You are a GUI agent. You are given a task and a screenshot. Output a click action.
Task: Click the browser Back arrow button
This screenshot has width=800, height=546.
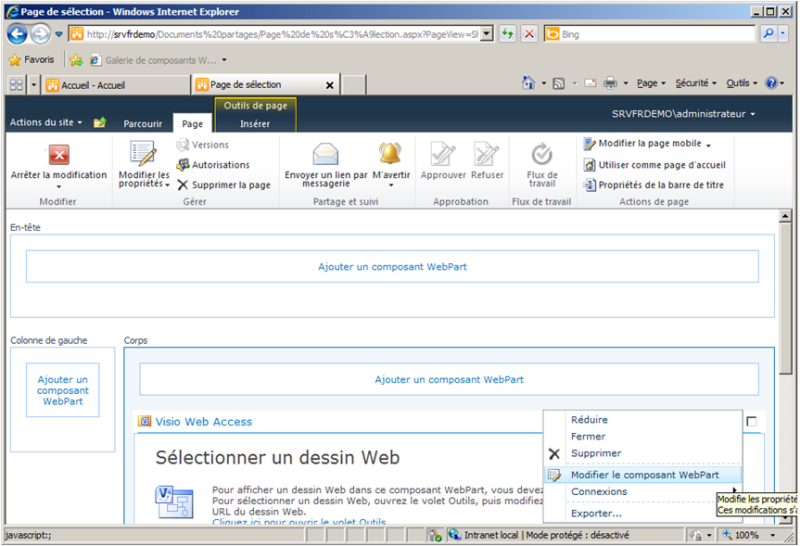pyautogui.click(x=17, y=34)
